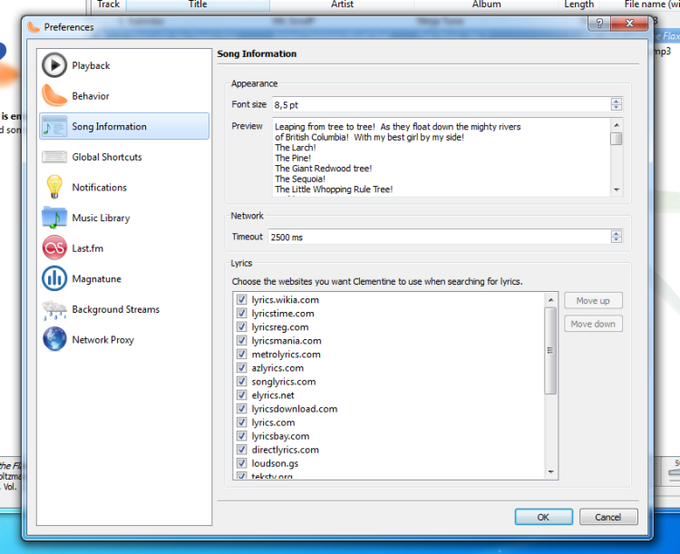Toggle azlyrics.com checkbox
Image resolution: width=680 pixels, height=554 pixels.
coord(242,368)
